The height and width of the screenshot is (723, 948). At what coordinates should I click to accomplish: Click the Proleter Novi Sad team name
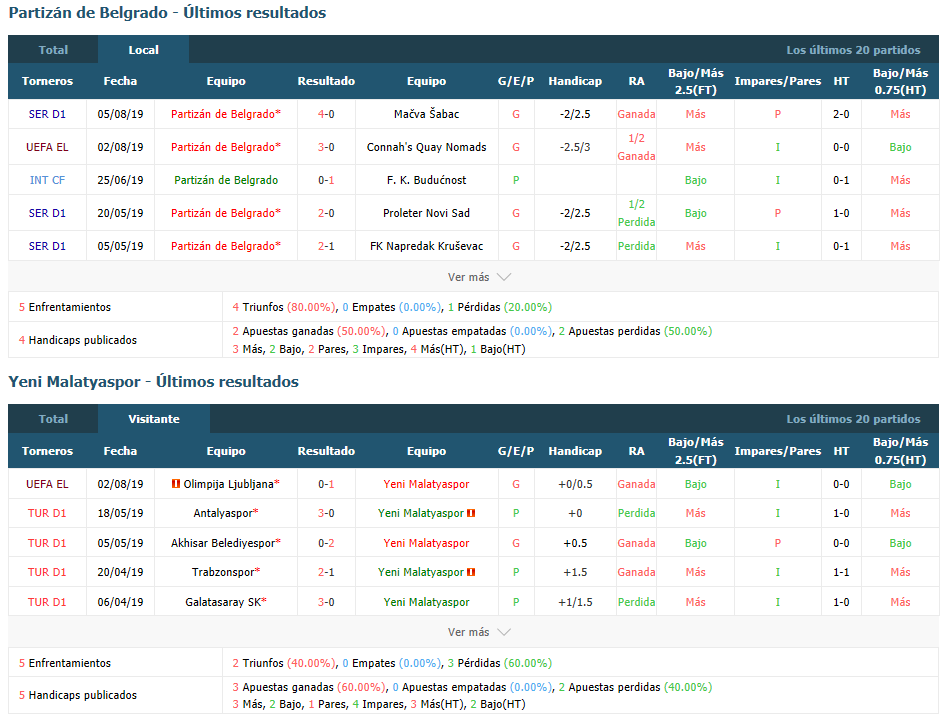[426, 213]
